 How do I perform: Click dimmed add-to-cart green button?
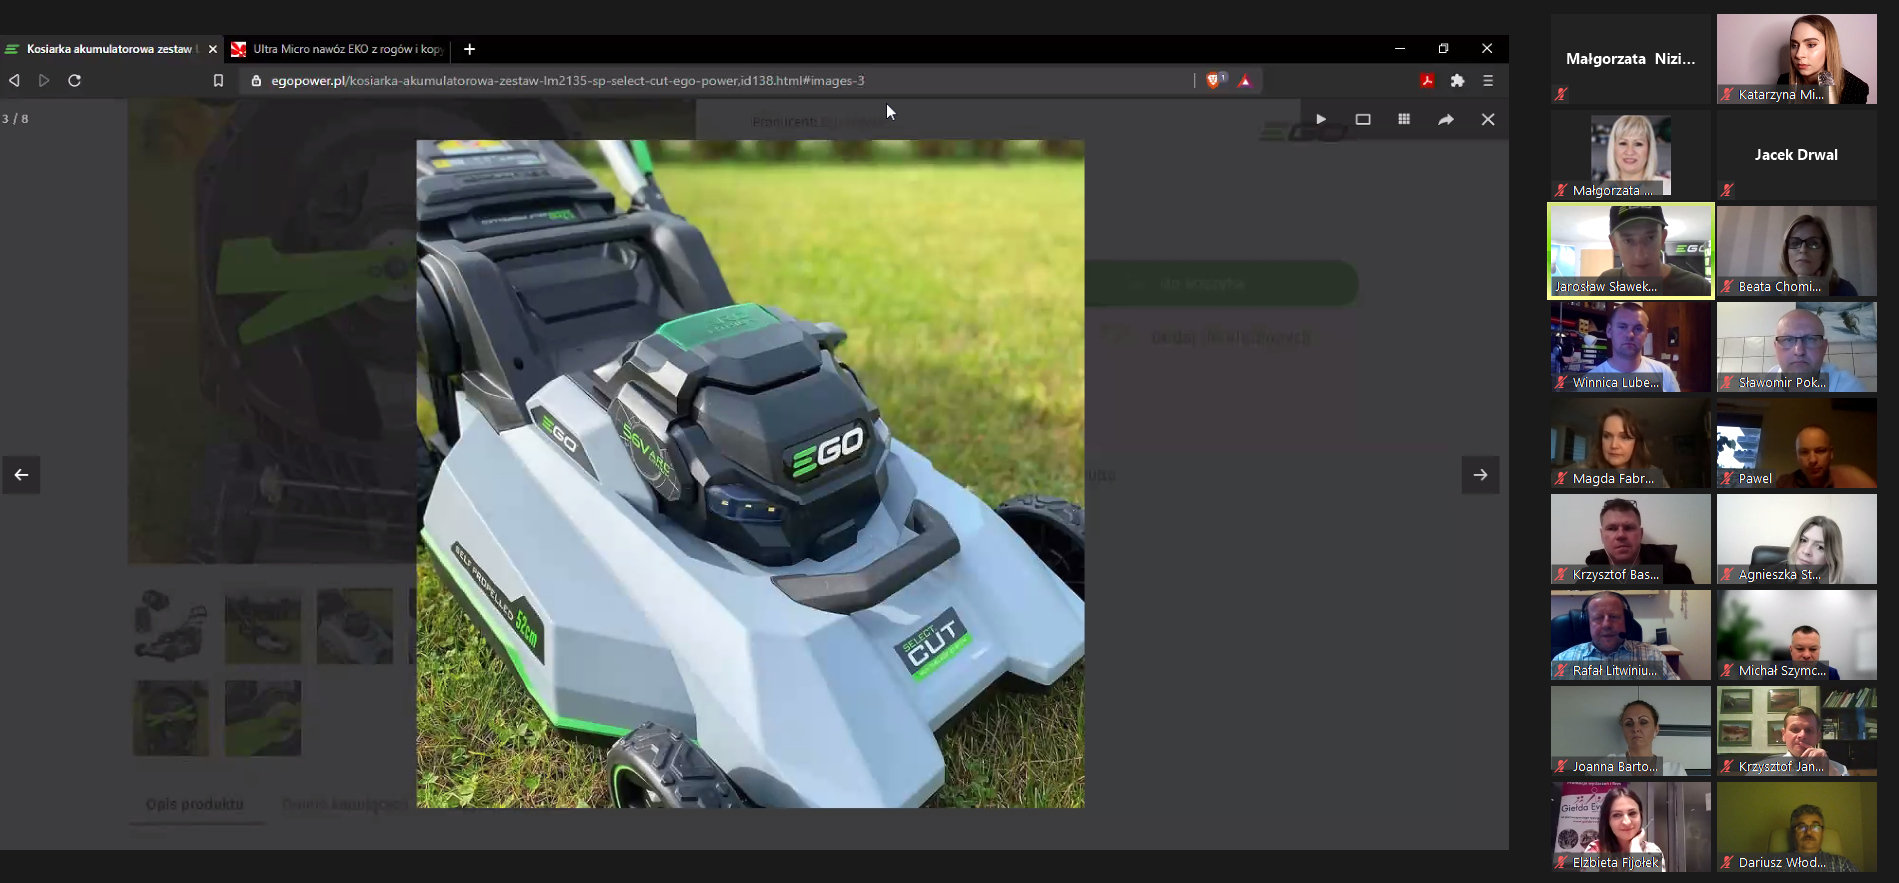pyautogui.click(x=1221, y=284)
